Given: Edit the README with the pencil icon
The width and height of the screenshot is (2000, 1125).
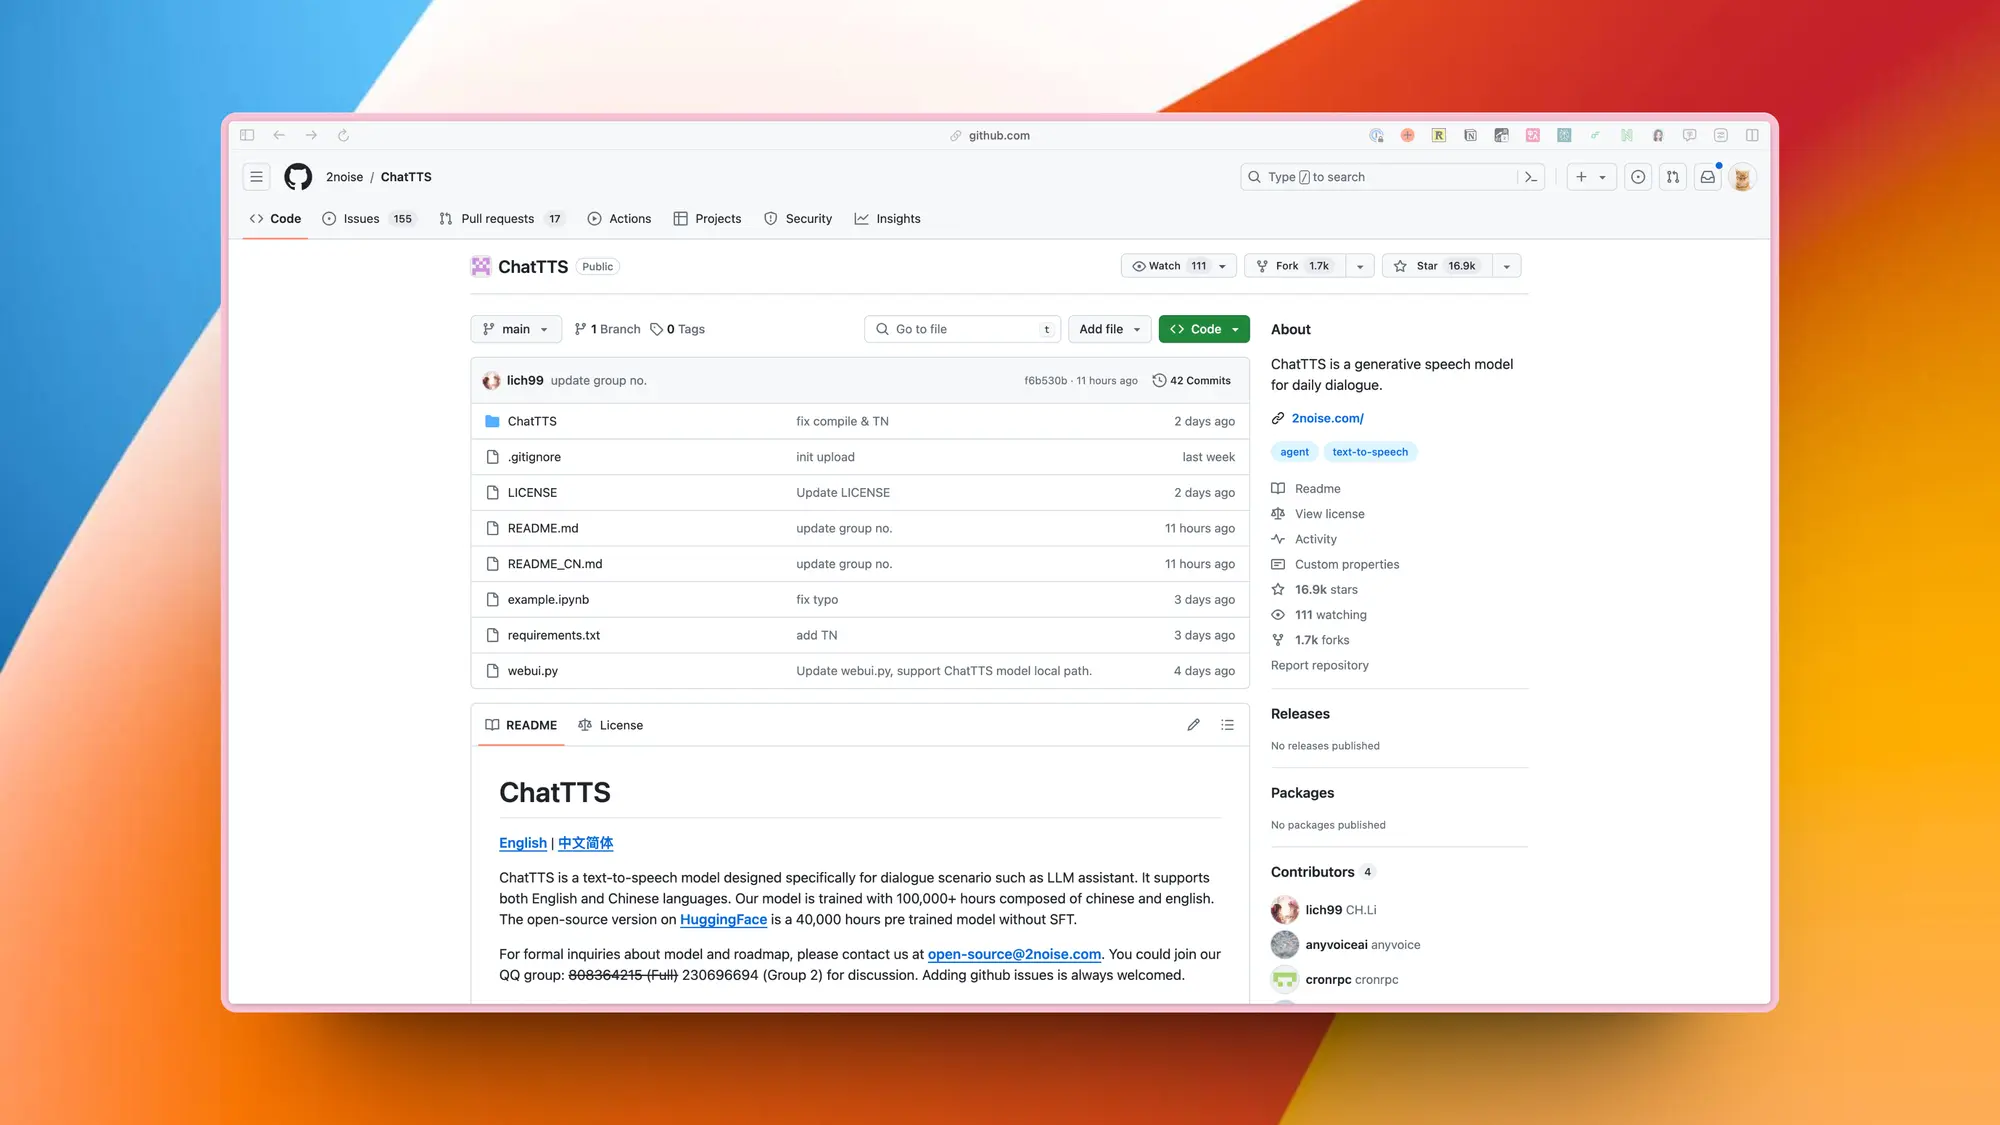Looking at the screenshot, I should pyautogui.click(x=1193, y=725).
